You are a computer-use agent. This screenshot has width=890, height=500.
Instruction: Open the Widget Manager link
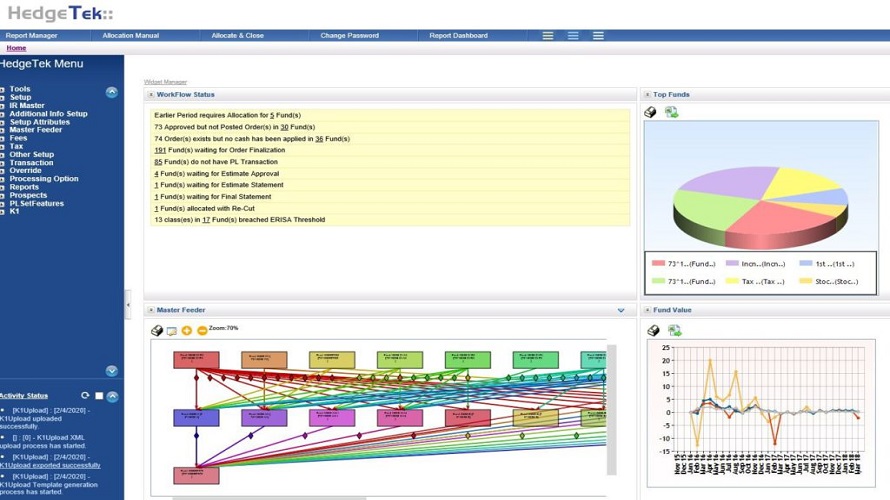165,82
